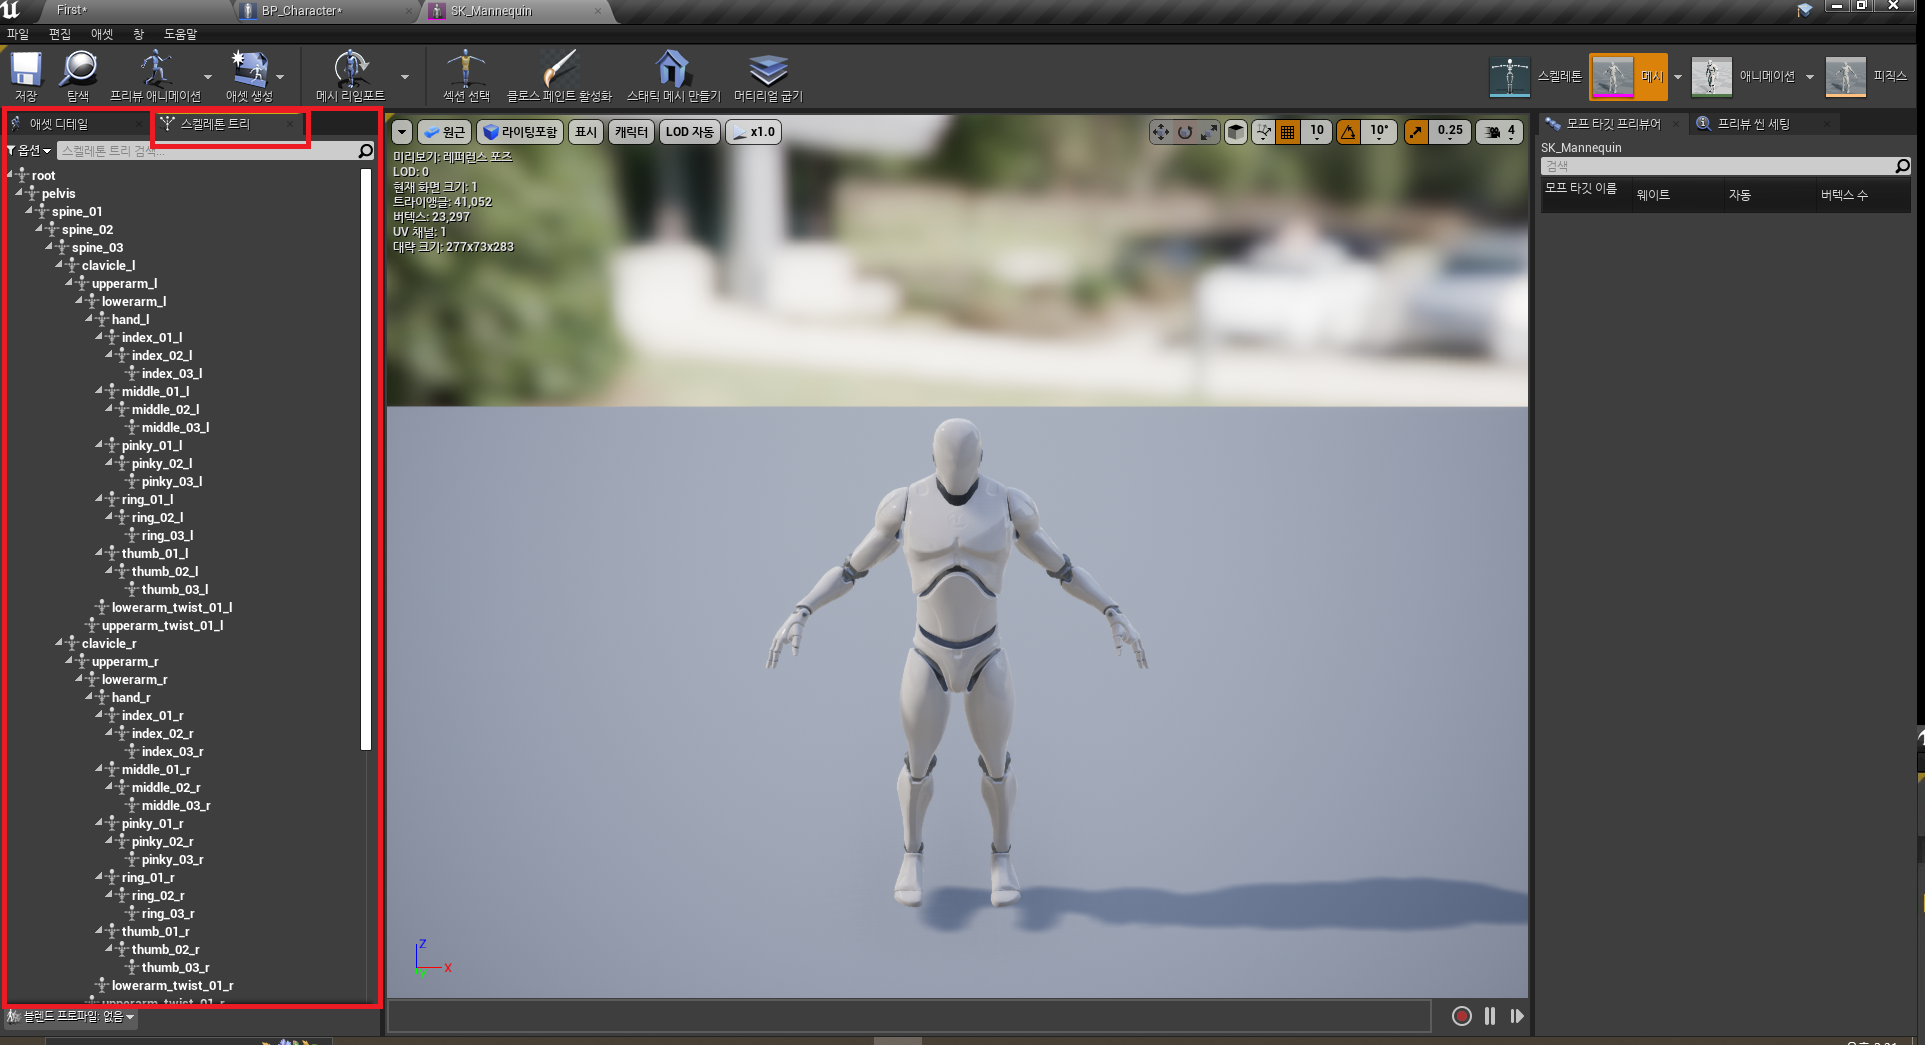1925x1045 pixels.
Task: Open skeleton tree Options (옵션) dropdown
Action: 29,150
